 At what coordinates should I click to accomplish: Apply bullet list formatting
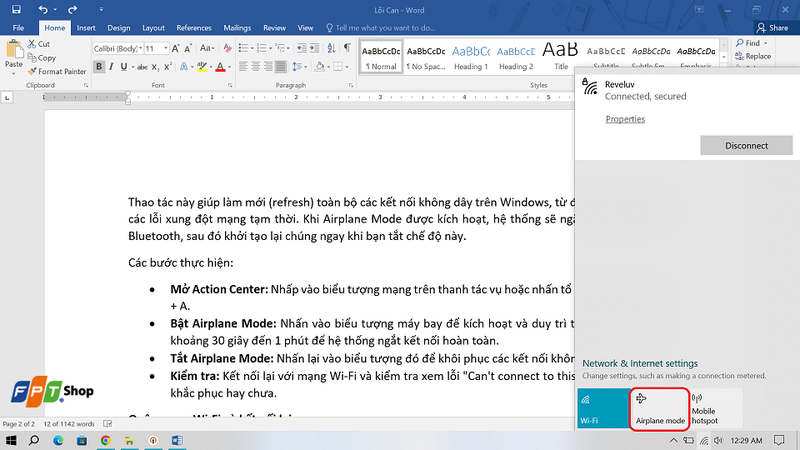point(243,48)
